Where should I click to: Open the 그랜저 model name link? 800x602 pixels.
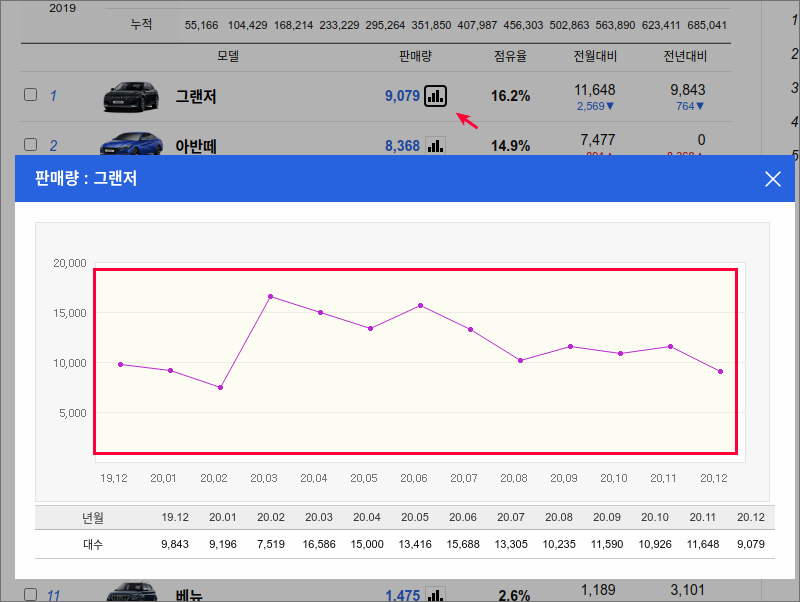pyautogui.click(x=196, y=96)
